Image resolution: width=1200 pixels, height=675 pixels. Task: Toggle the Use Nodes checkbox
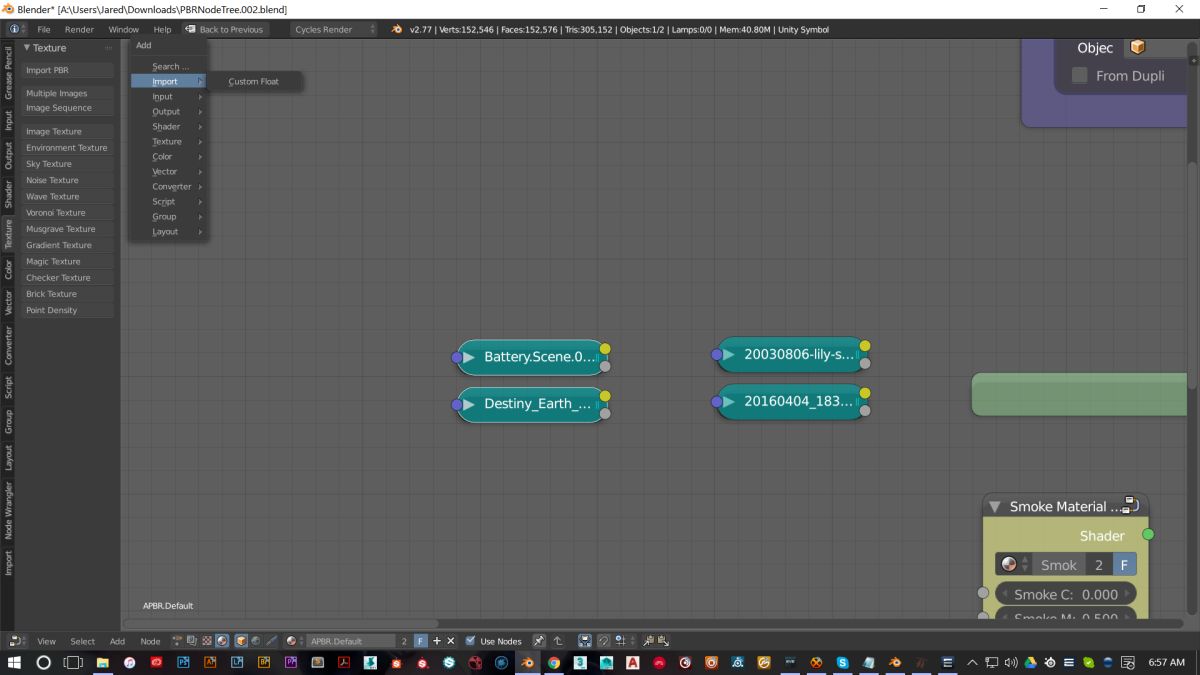[470, 641]
